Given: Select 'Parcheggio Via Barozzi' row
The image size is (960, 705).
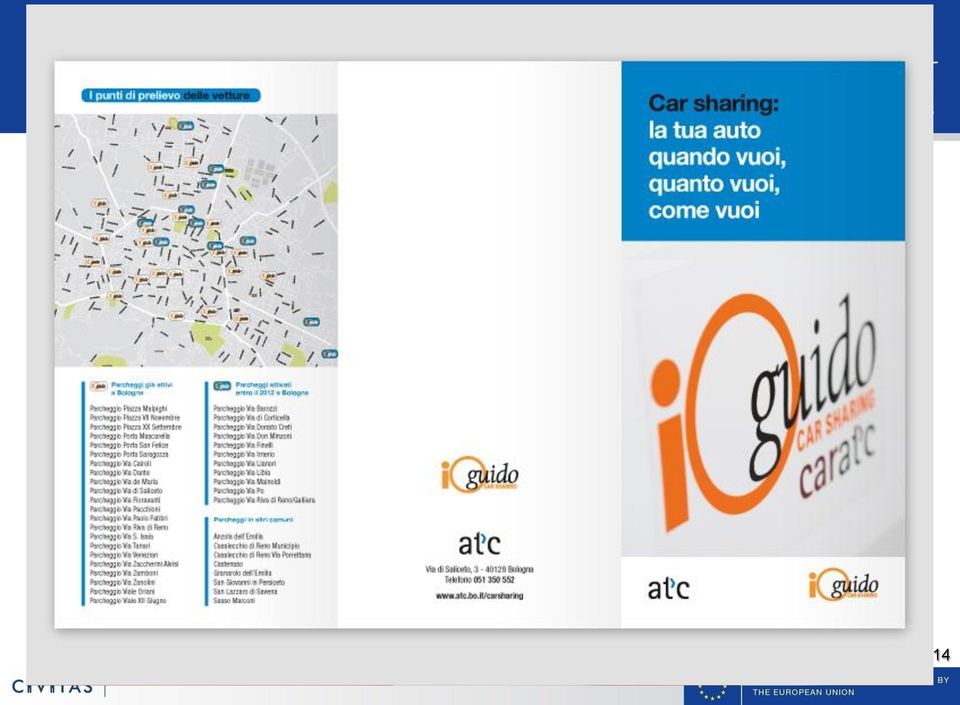Looking at the screenshot, I should pyautogui.click(x=246, y=408).
